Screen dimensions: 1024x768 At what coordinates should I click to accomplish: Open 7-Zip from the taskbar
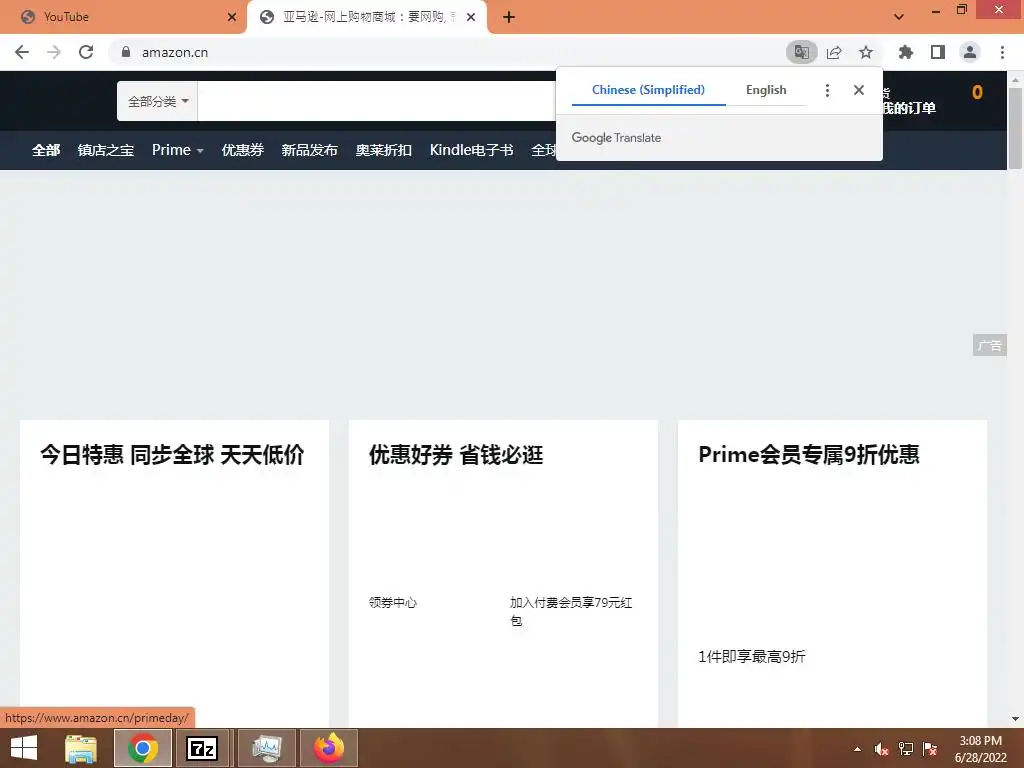click(x=202, y=748)
